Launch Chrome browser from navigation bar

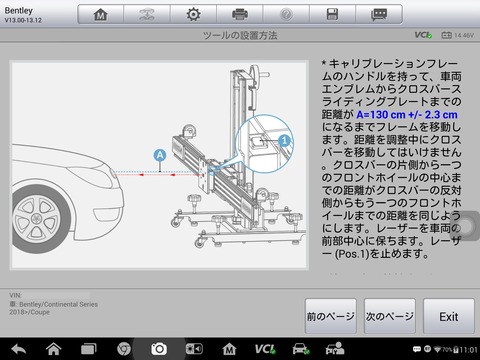point(124,349)
